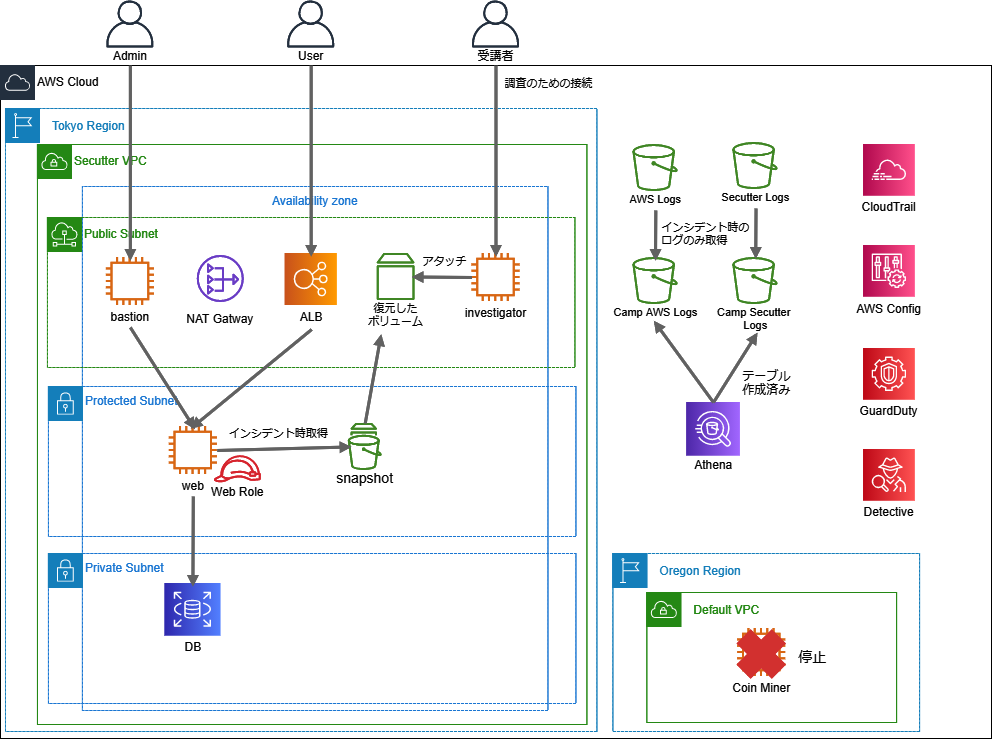The height and width of the screenshot is (739, 992).
Task: Select the NAT Gateway icon
Action: (x=220, y=279)
